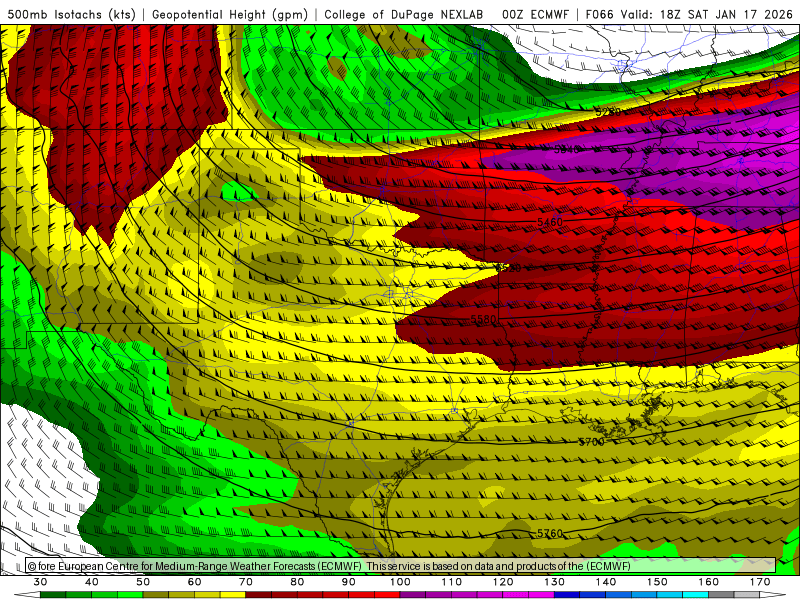The image size is (800, 600).
Task: Click the 70 value on the color scale
Action: click(246, 582)
